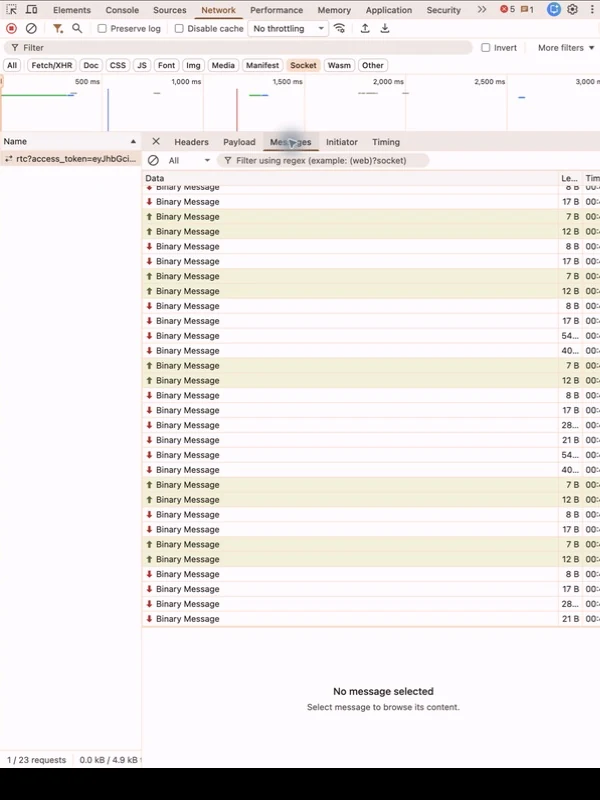Toggle the Doc filter chip
Viewport: 600px width, 800px height.
coord(91,65)
